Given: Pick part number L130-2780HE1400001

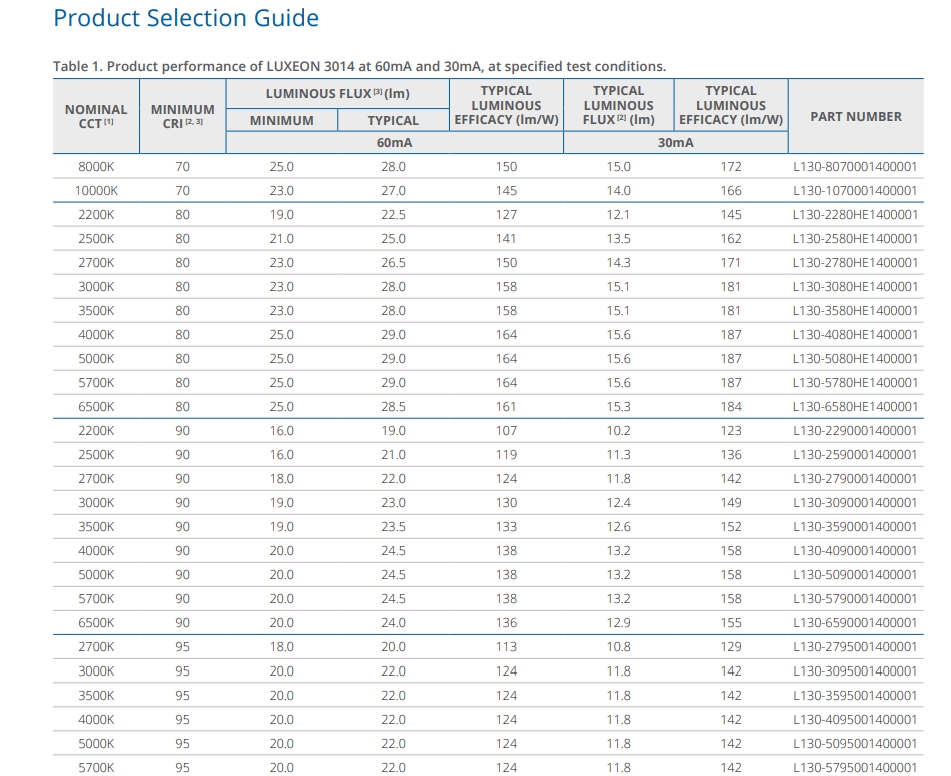Looking at the screenshot, I should coord(855,263).
